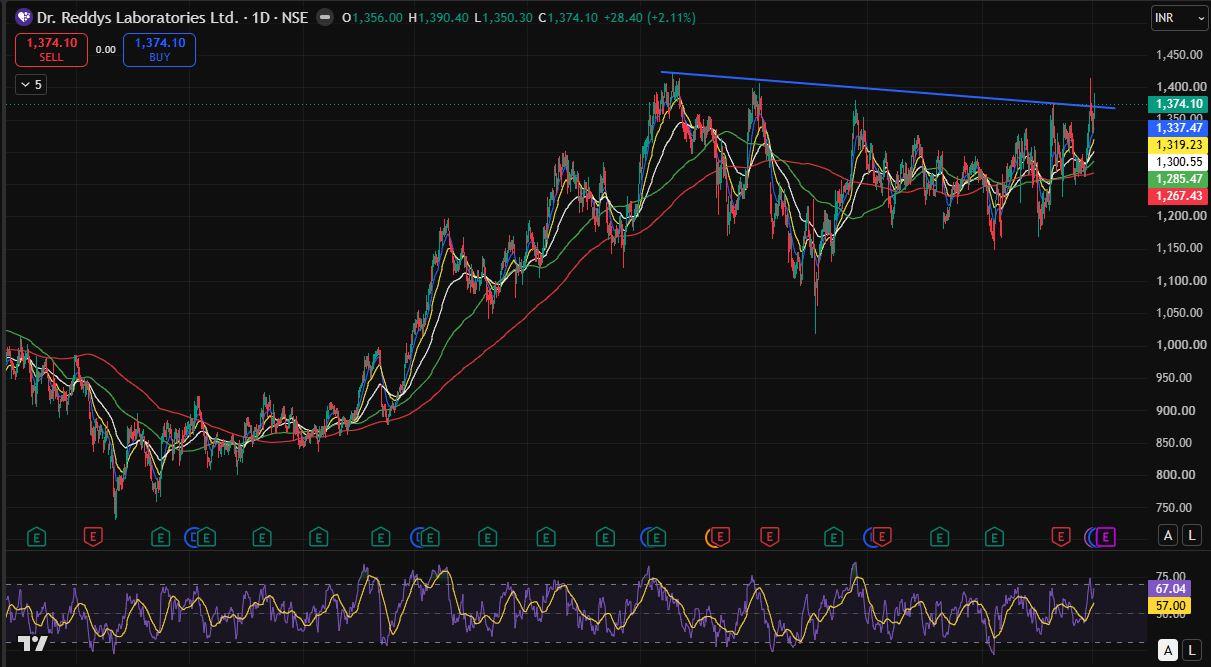Image resolution: width=1211 pixels, height=667 pixels.
Task: Click the red E marker overlapping a blue ring
Action: coord(881,537)
